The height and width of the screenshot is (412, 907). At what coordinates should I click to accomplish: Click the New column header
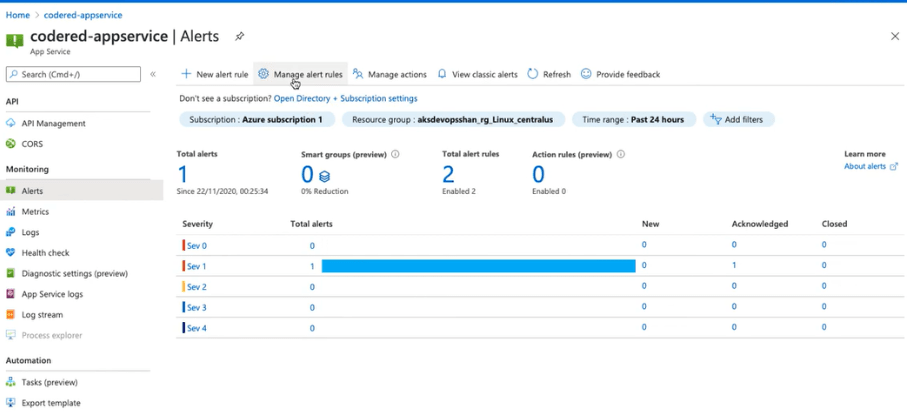tap(650, 224)
